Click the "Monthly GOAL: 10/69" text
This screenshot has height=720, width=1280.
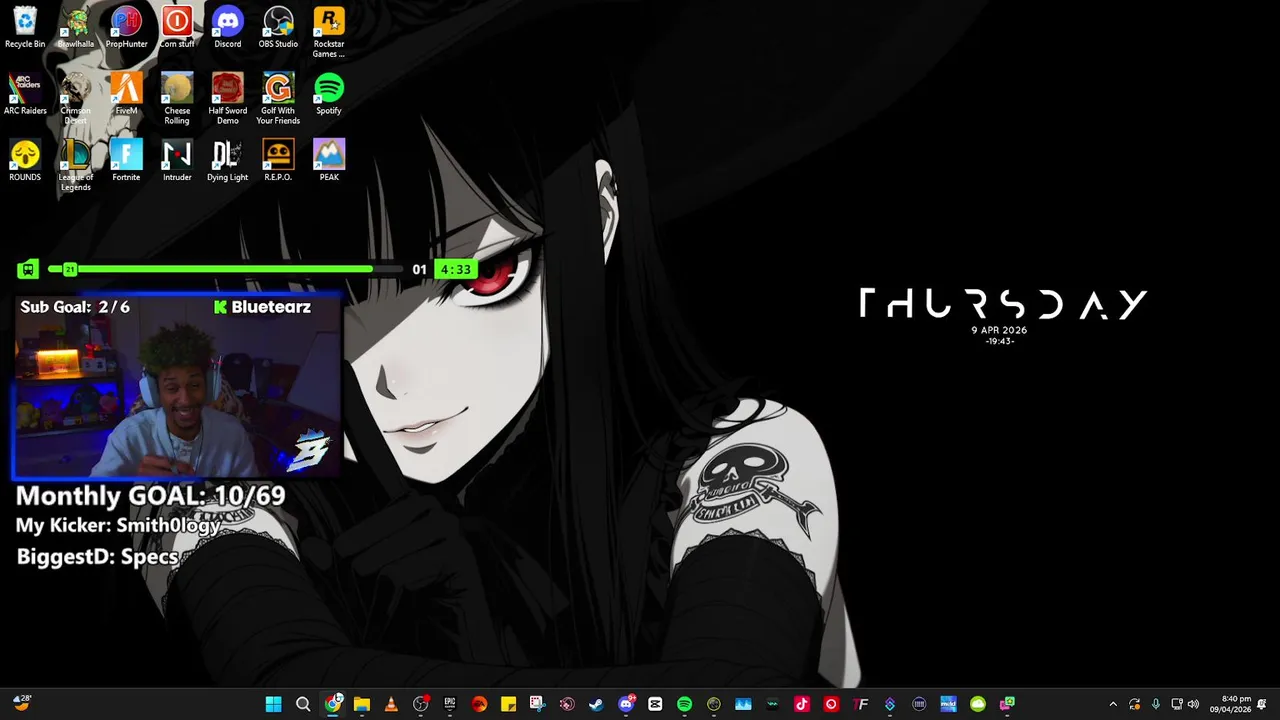point(150,495)
